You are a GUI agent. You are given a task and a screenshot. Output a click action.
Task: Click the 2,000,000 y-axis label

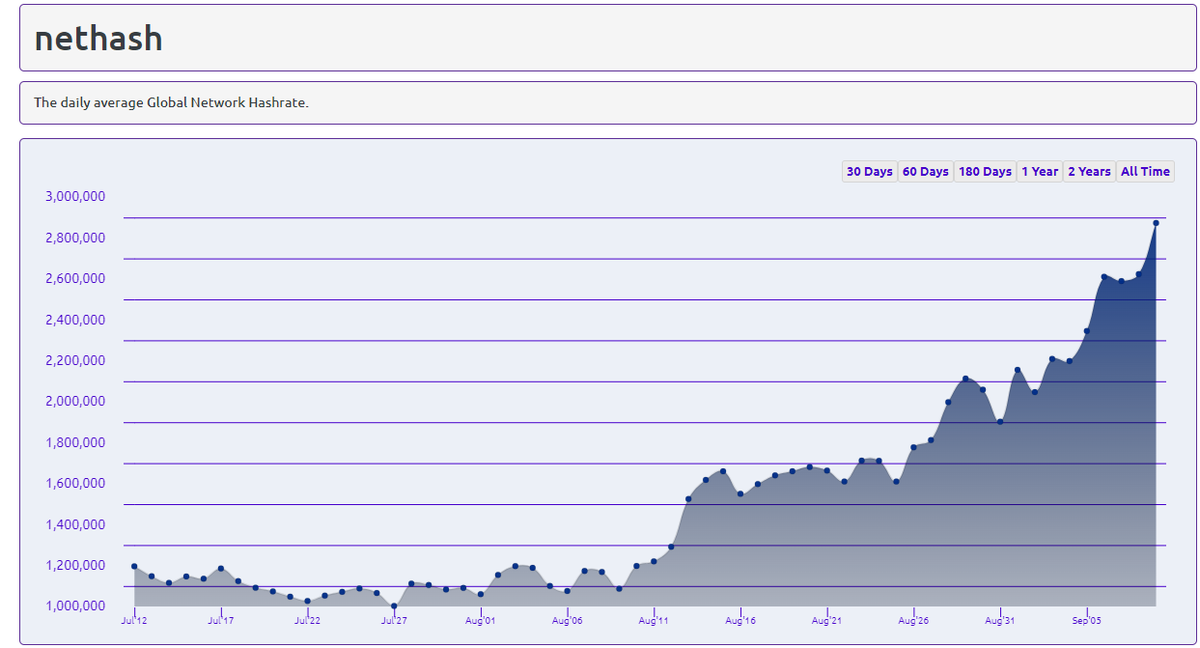pos(76,401)
